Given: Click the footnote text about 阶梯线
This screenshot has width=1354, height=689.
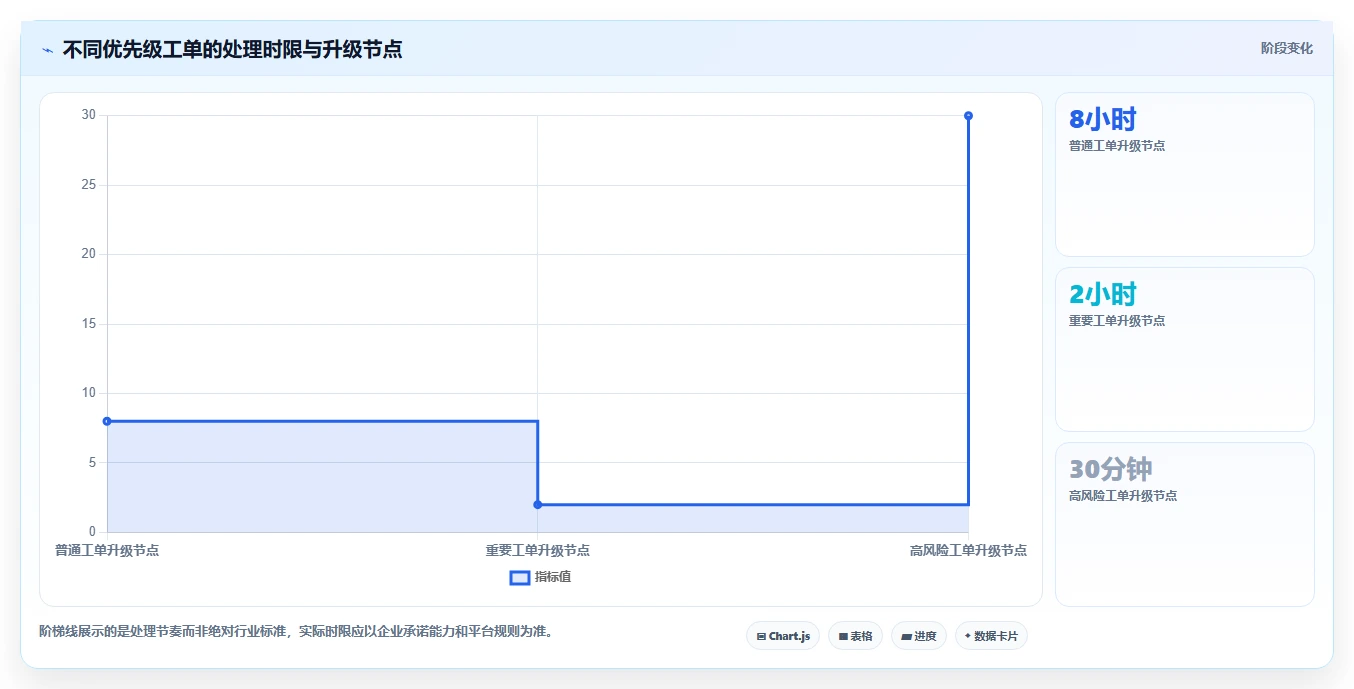Looking at the screenshot, I should point(296,632).
